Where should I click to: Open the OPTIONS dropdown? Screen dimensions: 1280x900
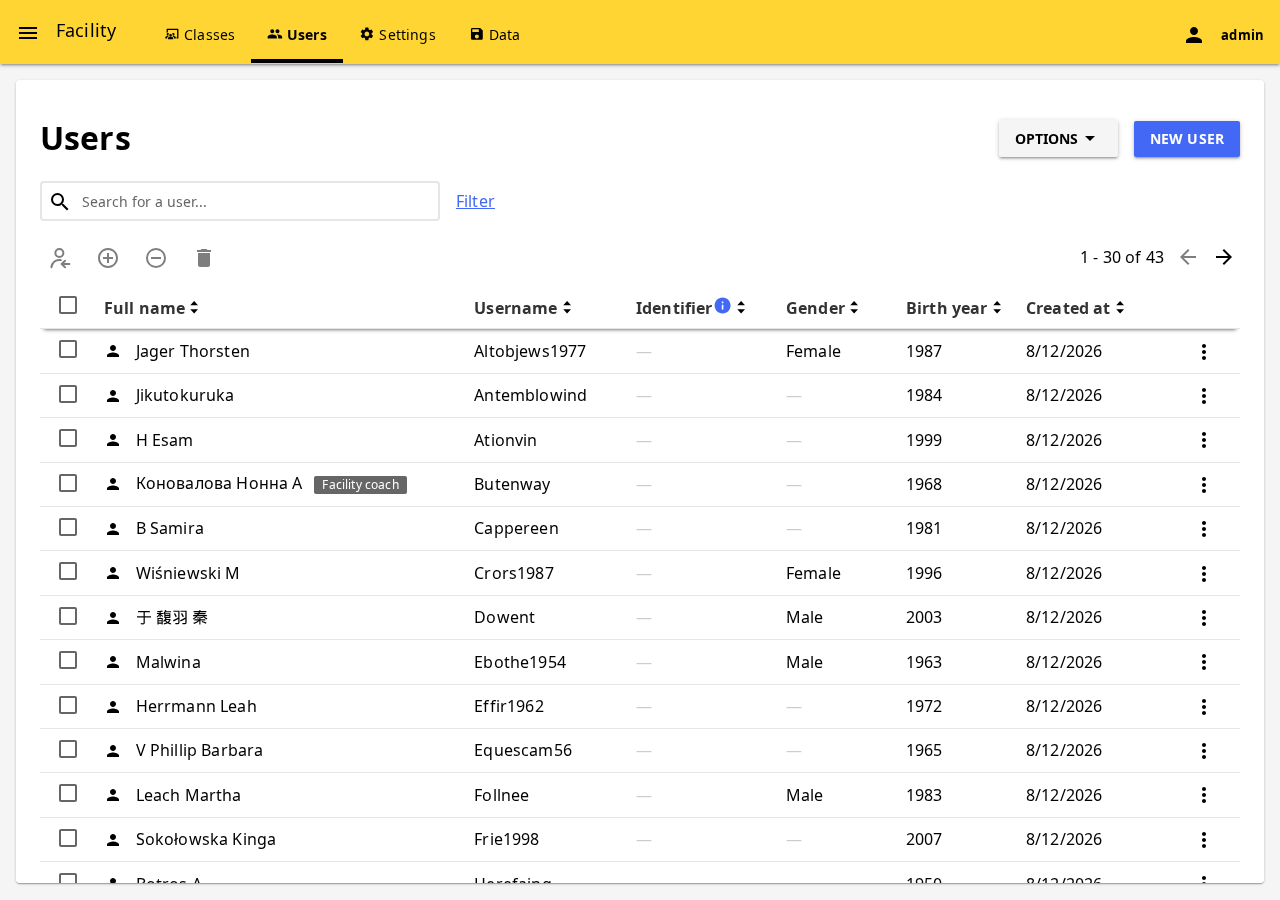[1058, 139]
